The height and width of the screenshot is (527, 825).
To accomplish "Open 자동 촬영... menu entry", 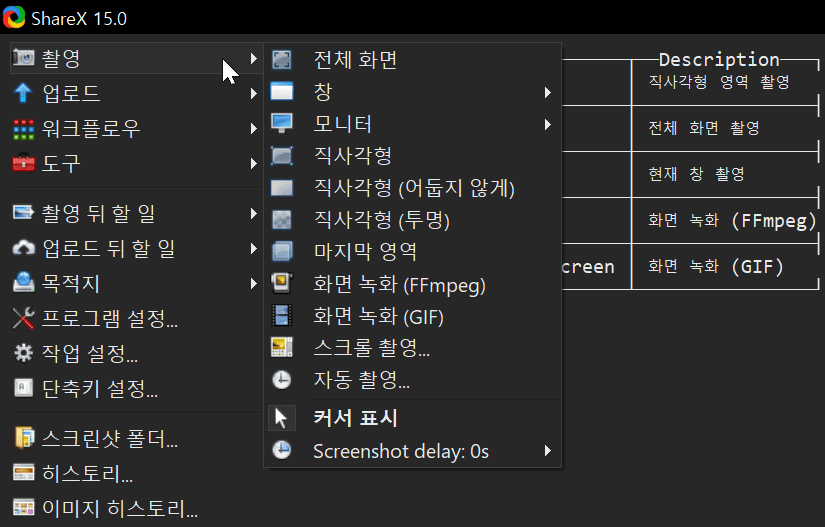I will point(413,379).
